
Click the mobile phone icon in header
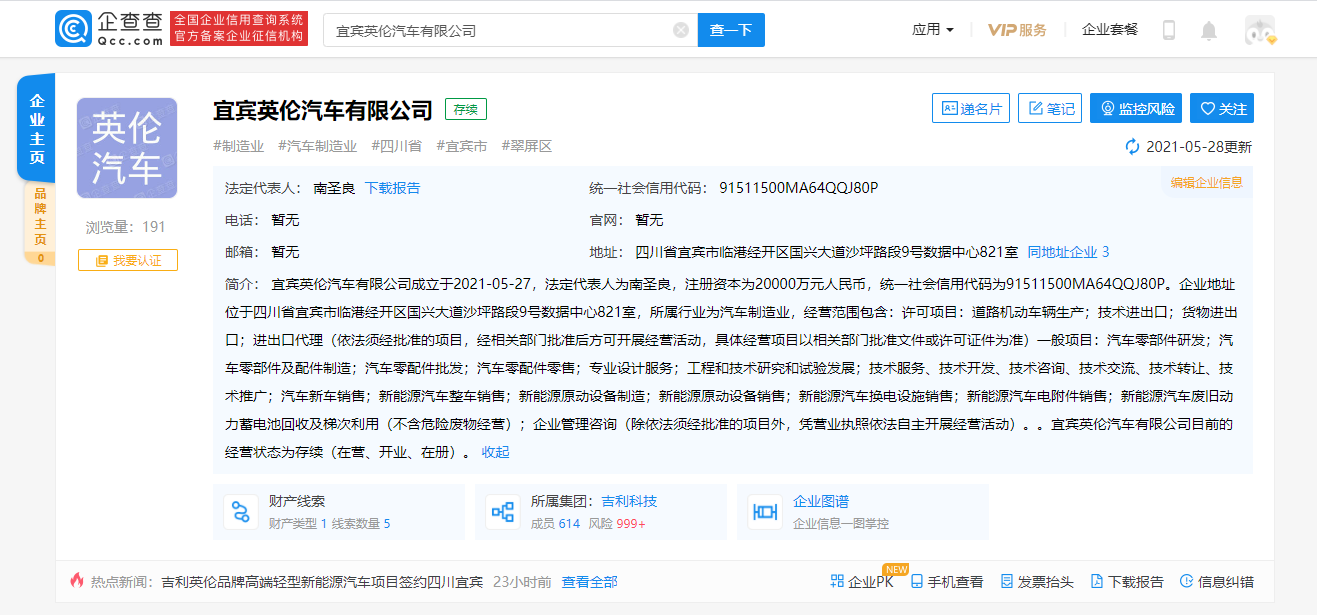(x=1168, y=30)
